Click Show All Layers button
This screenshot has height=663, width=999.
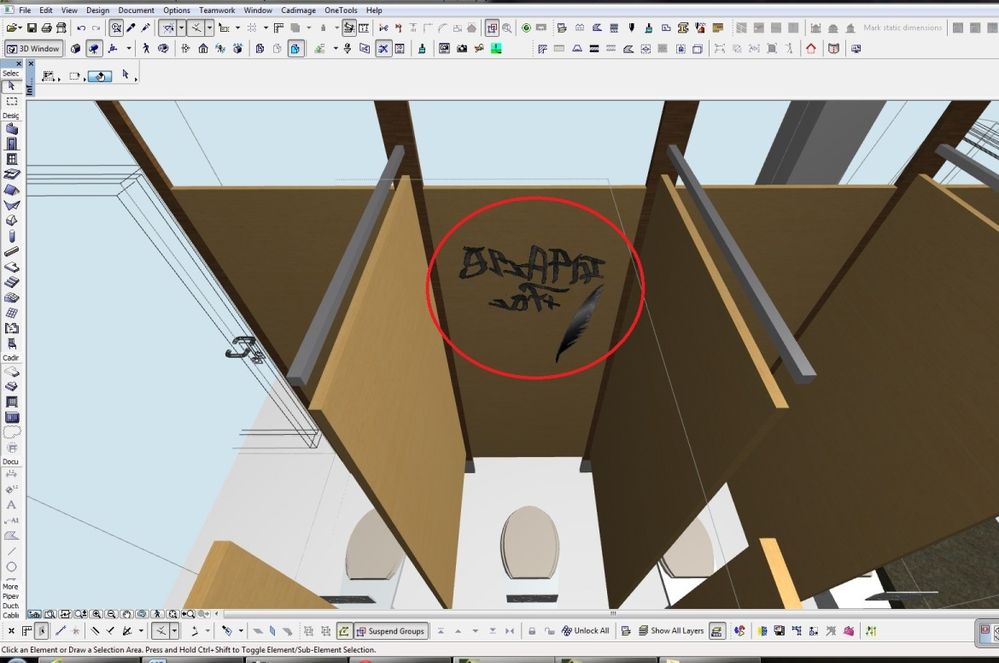(x=672, y=631)
